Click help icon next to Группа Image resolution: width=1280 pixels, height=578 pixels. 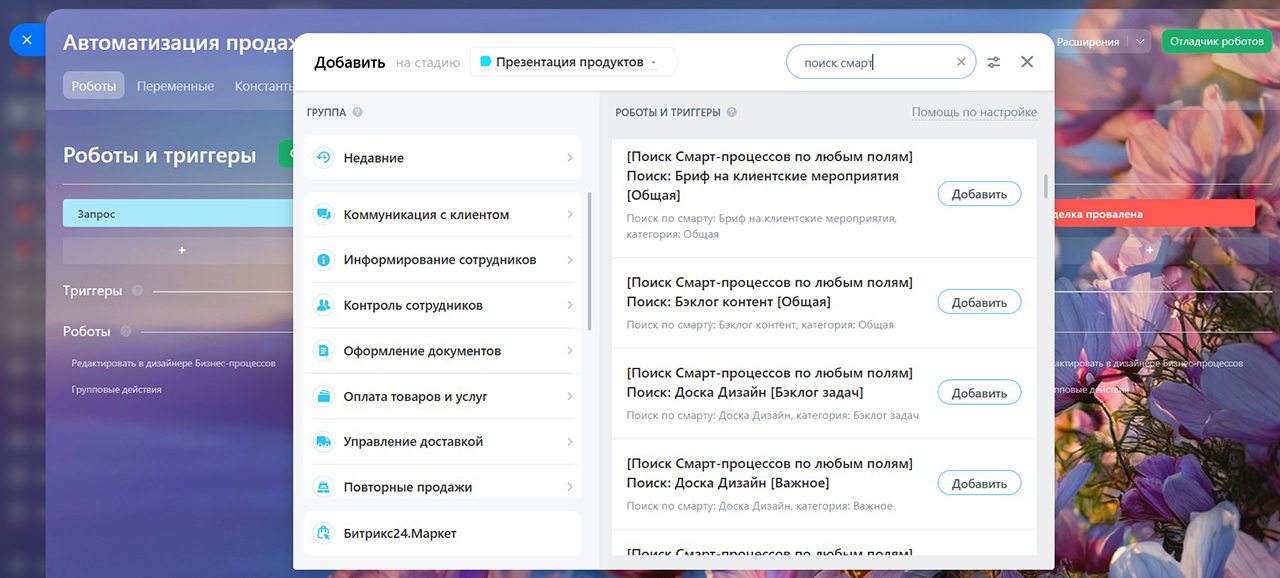[357, 113]
